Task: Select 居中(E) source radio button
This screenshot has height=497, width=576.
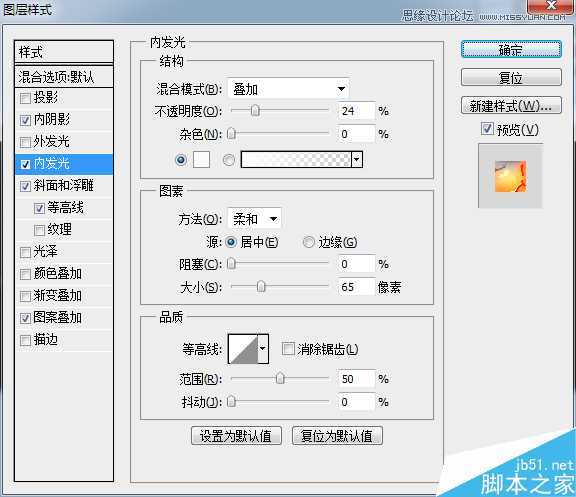Action: pos(231,242)
